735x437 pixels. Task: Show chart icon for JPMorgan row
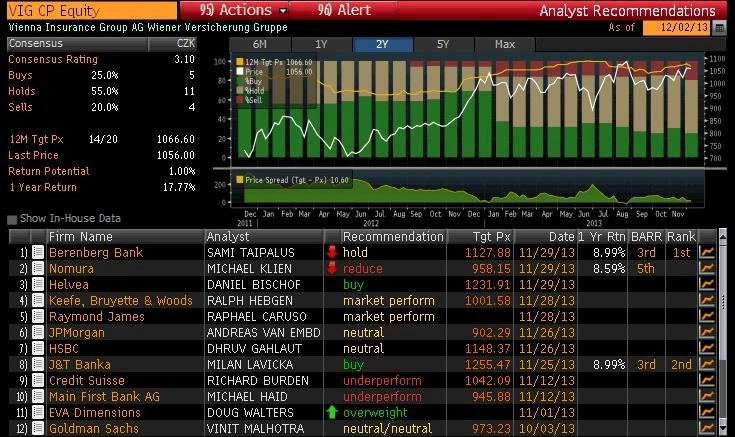tap(707, 332)
